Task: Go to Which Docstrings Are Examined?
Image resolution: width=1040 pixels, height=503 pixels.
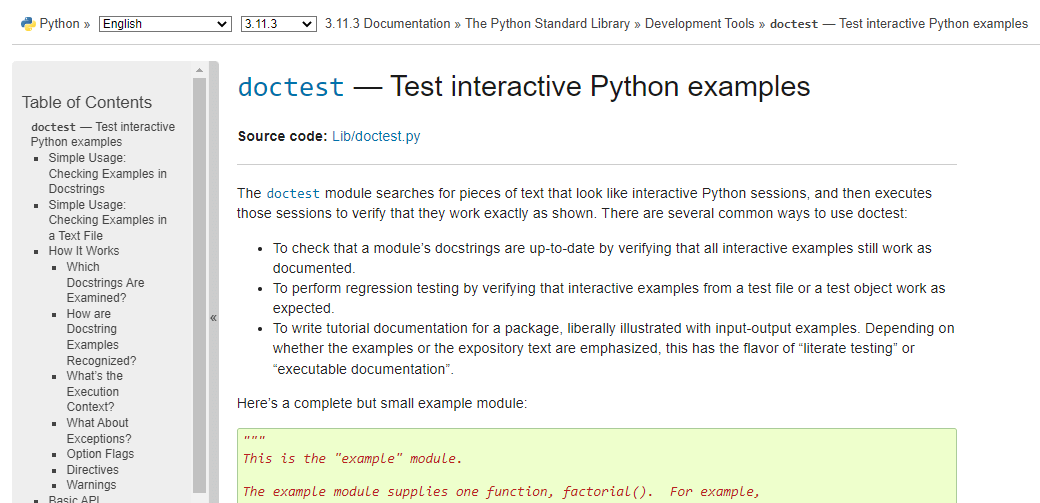Action: [105, 282]
